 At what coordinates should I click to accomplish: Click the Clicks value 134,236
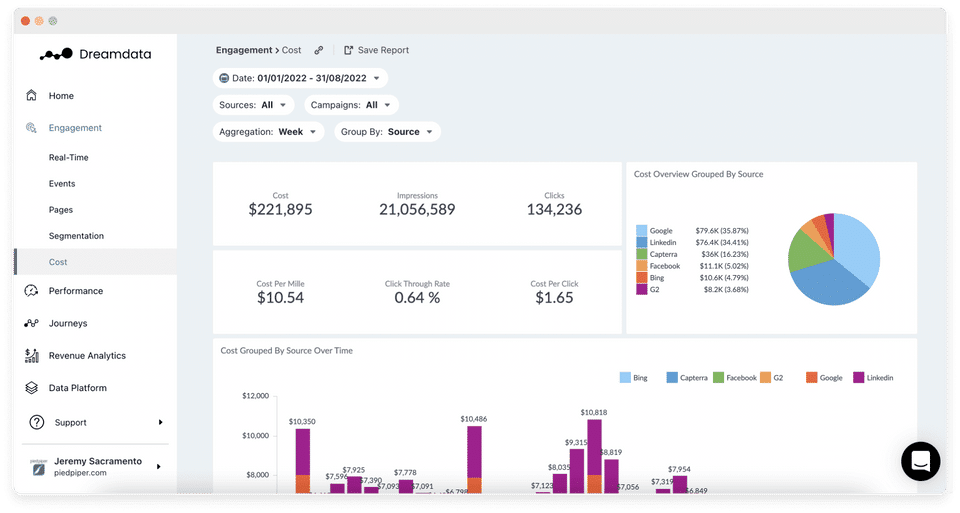point(554,209)
